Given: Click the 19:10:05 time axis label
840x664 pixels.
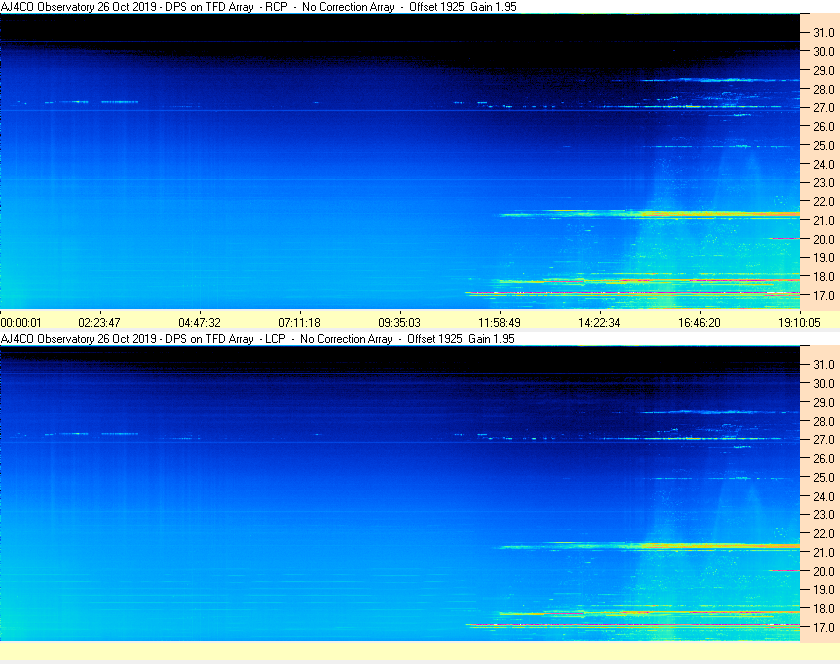Looking at the screenshot, I should click(x=799, y=323).
